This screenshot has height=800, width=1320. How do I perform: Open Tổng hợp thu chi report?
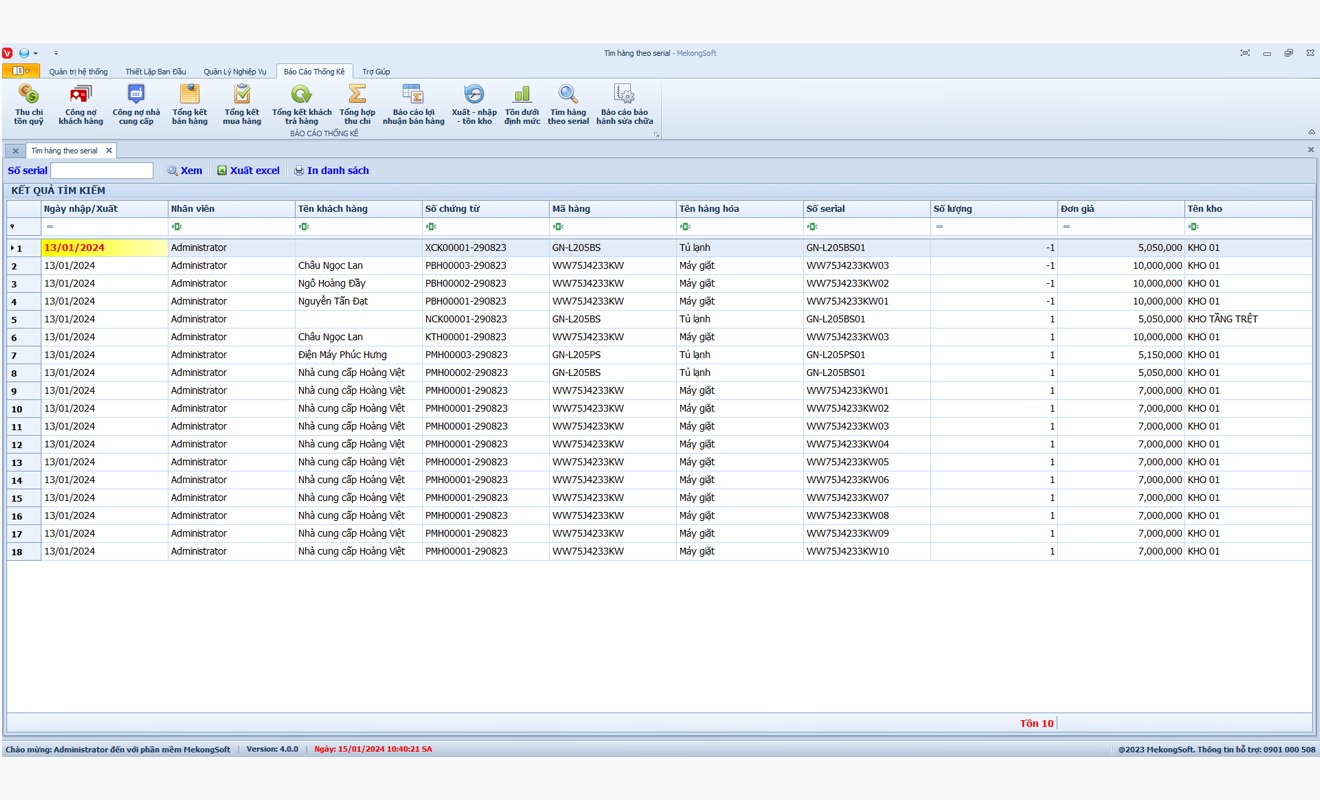[x=357, y=104]
